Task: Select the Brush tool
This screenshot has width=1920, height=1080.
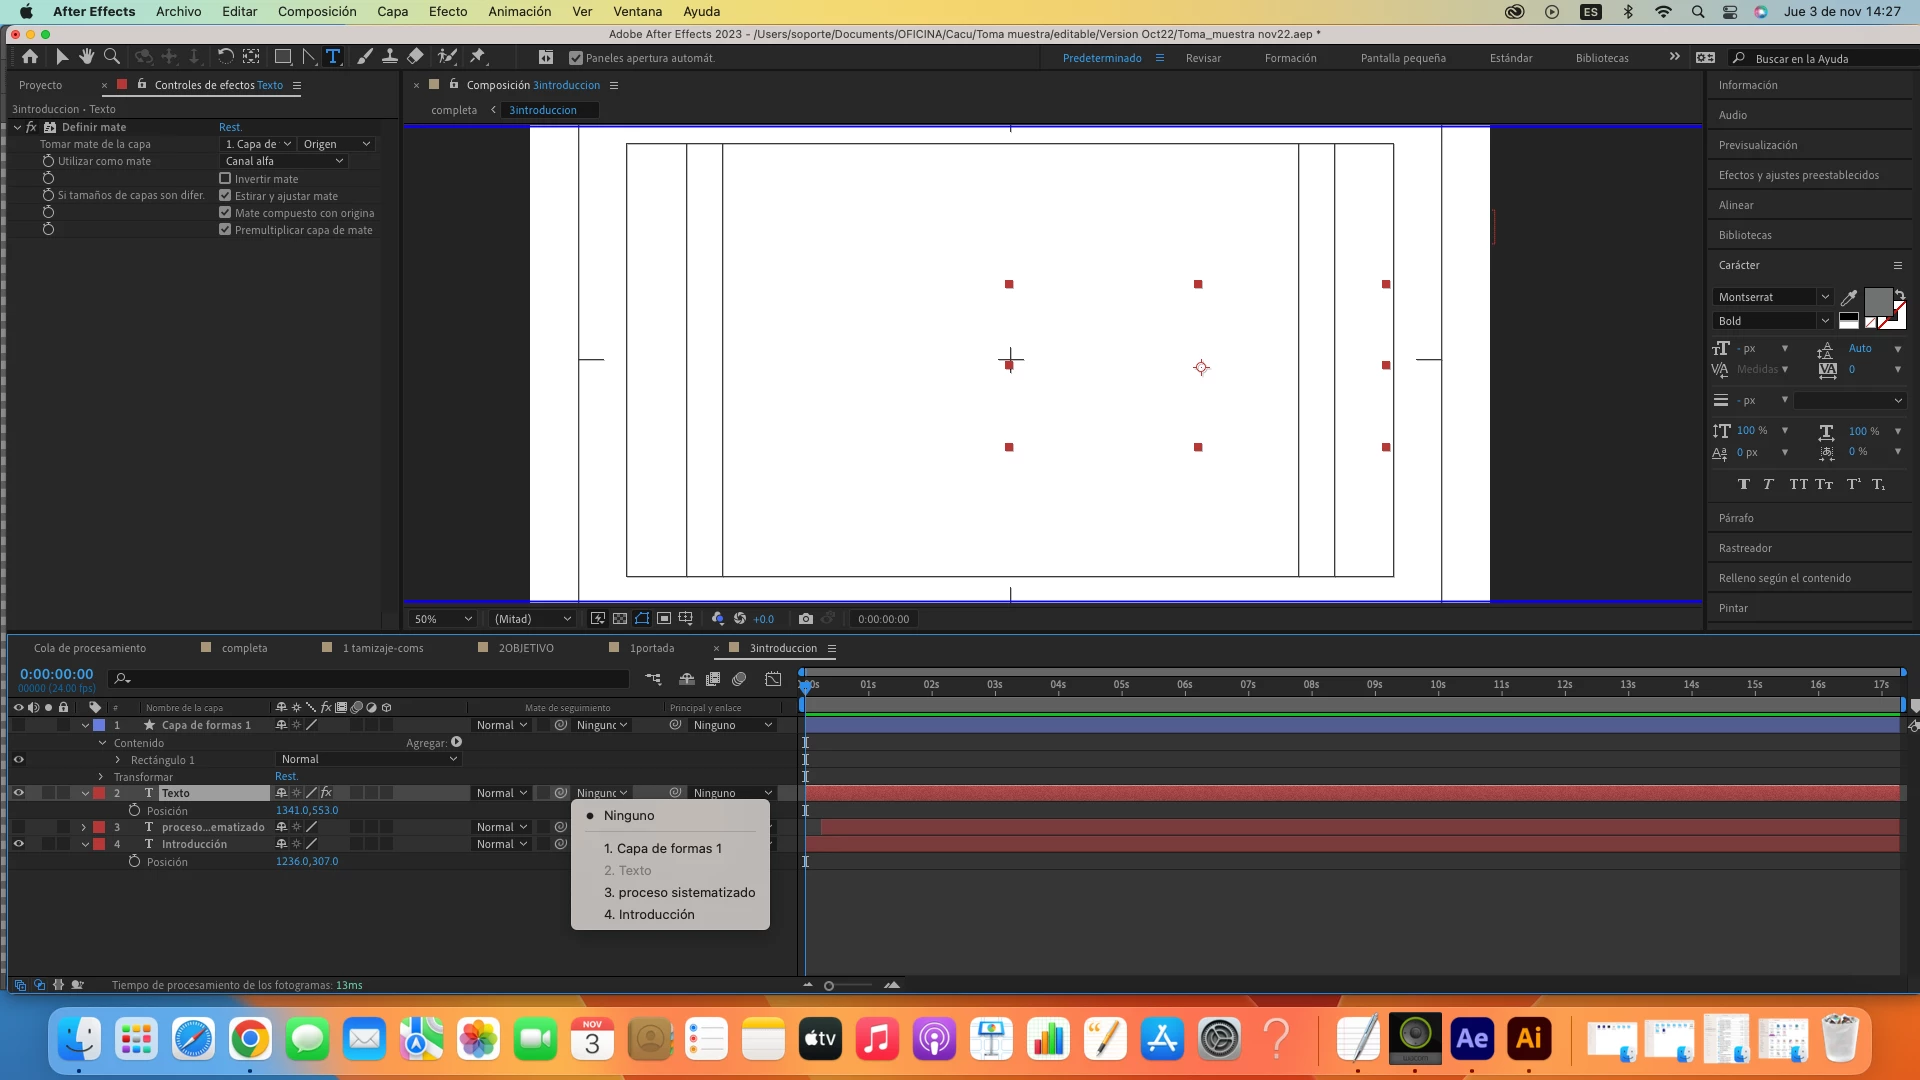Action: (x=365, y=57)
